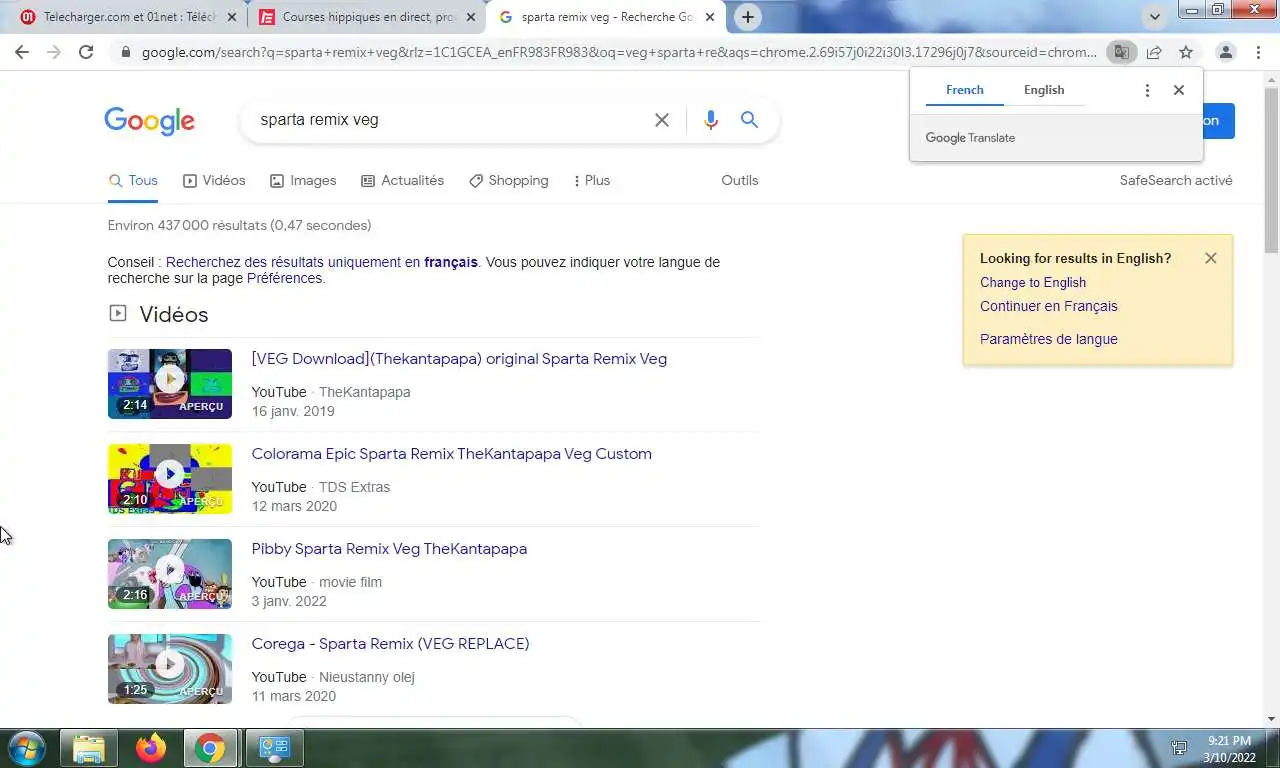Open the Windows Start button
Screen dimensions: 1280x768
[x=27, y=748]
